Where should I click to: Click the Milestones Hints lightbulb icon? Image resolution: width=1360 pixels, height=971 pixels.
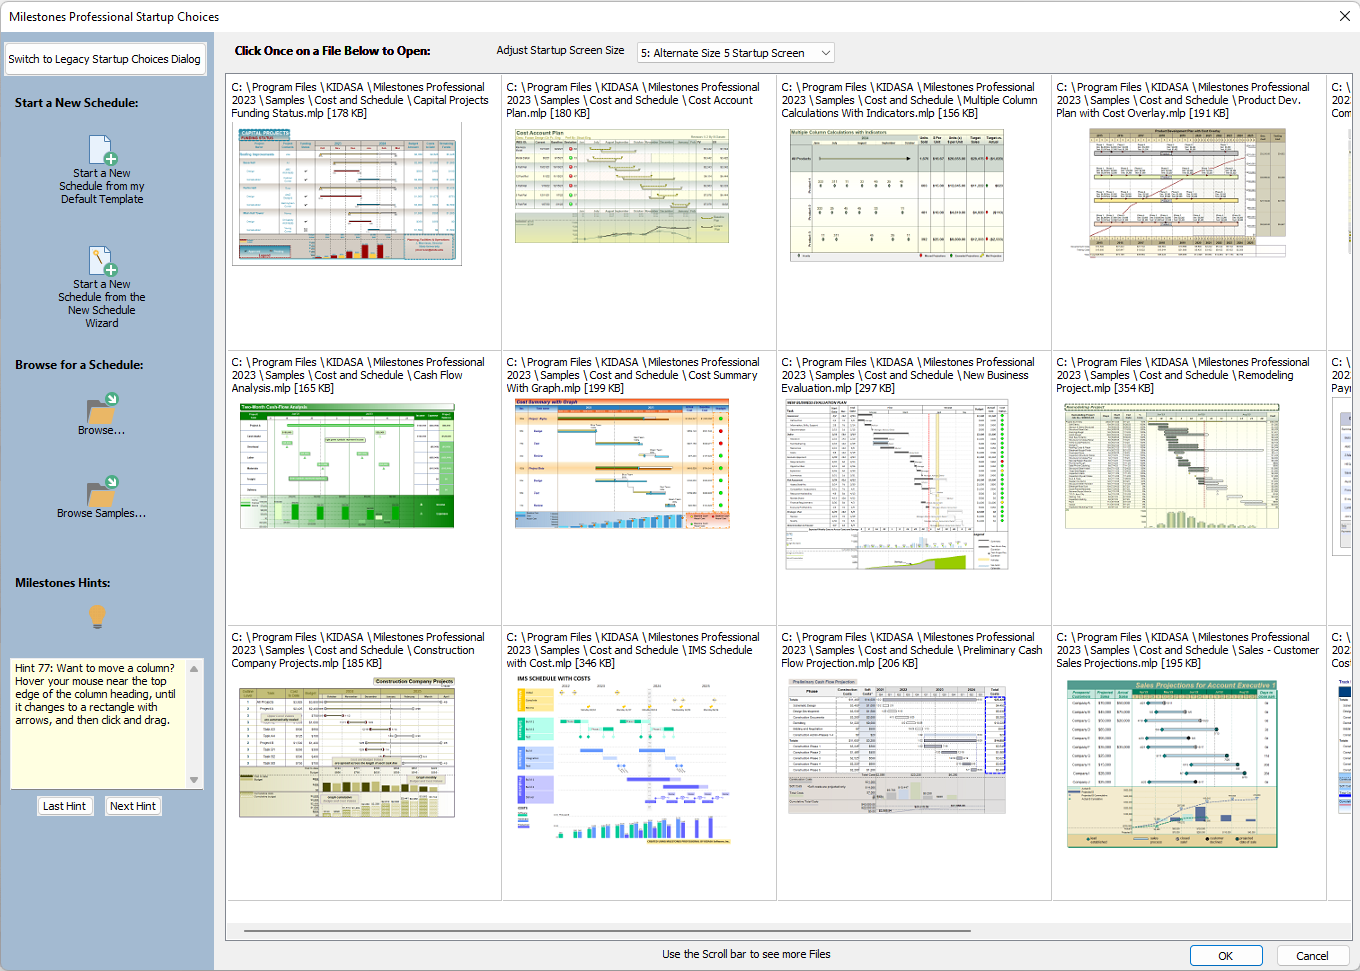[x=97, y=616]
